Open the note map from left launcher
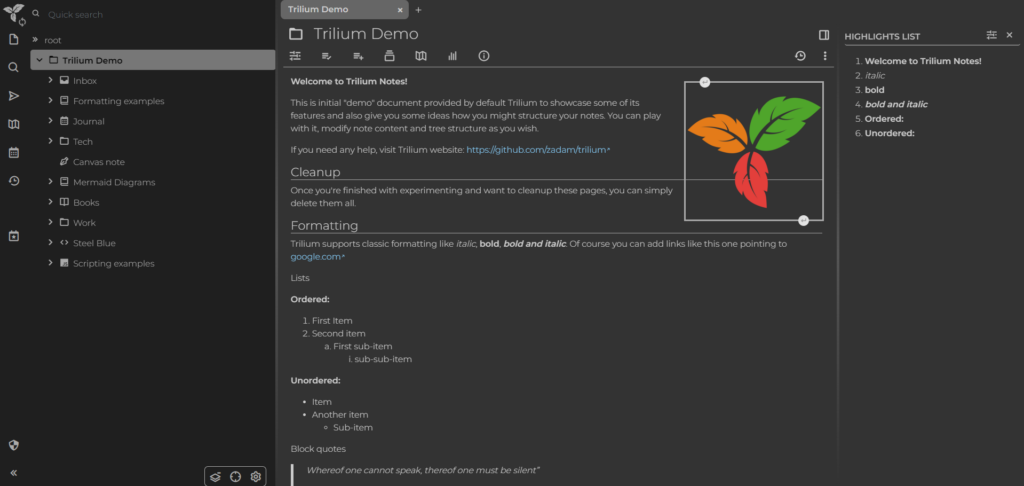Screen dimensions: 1024x486 pyautogui.click(x=13, y=124)
